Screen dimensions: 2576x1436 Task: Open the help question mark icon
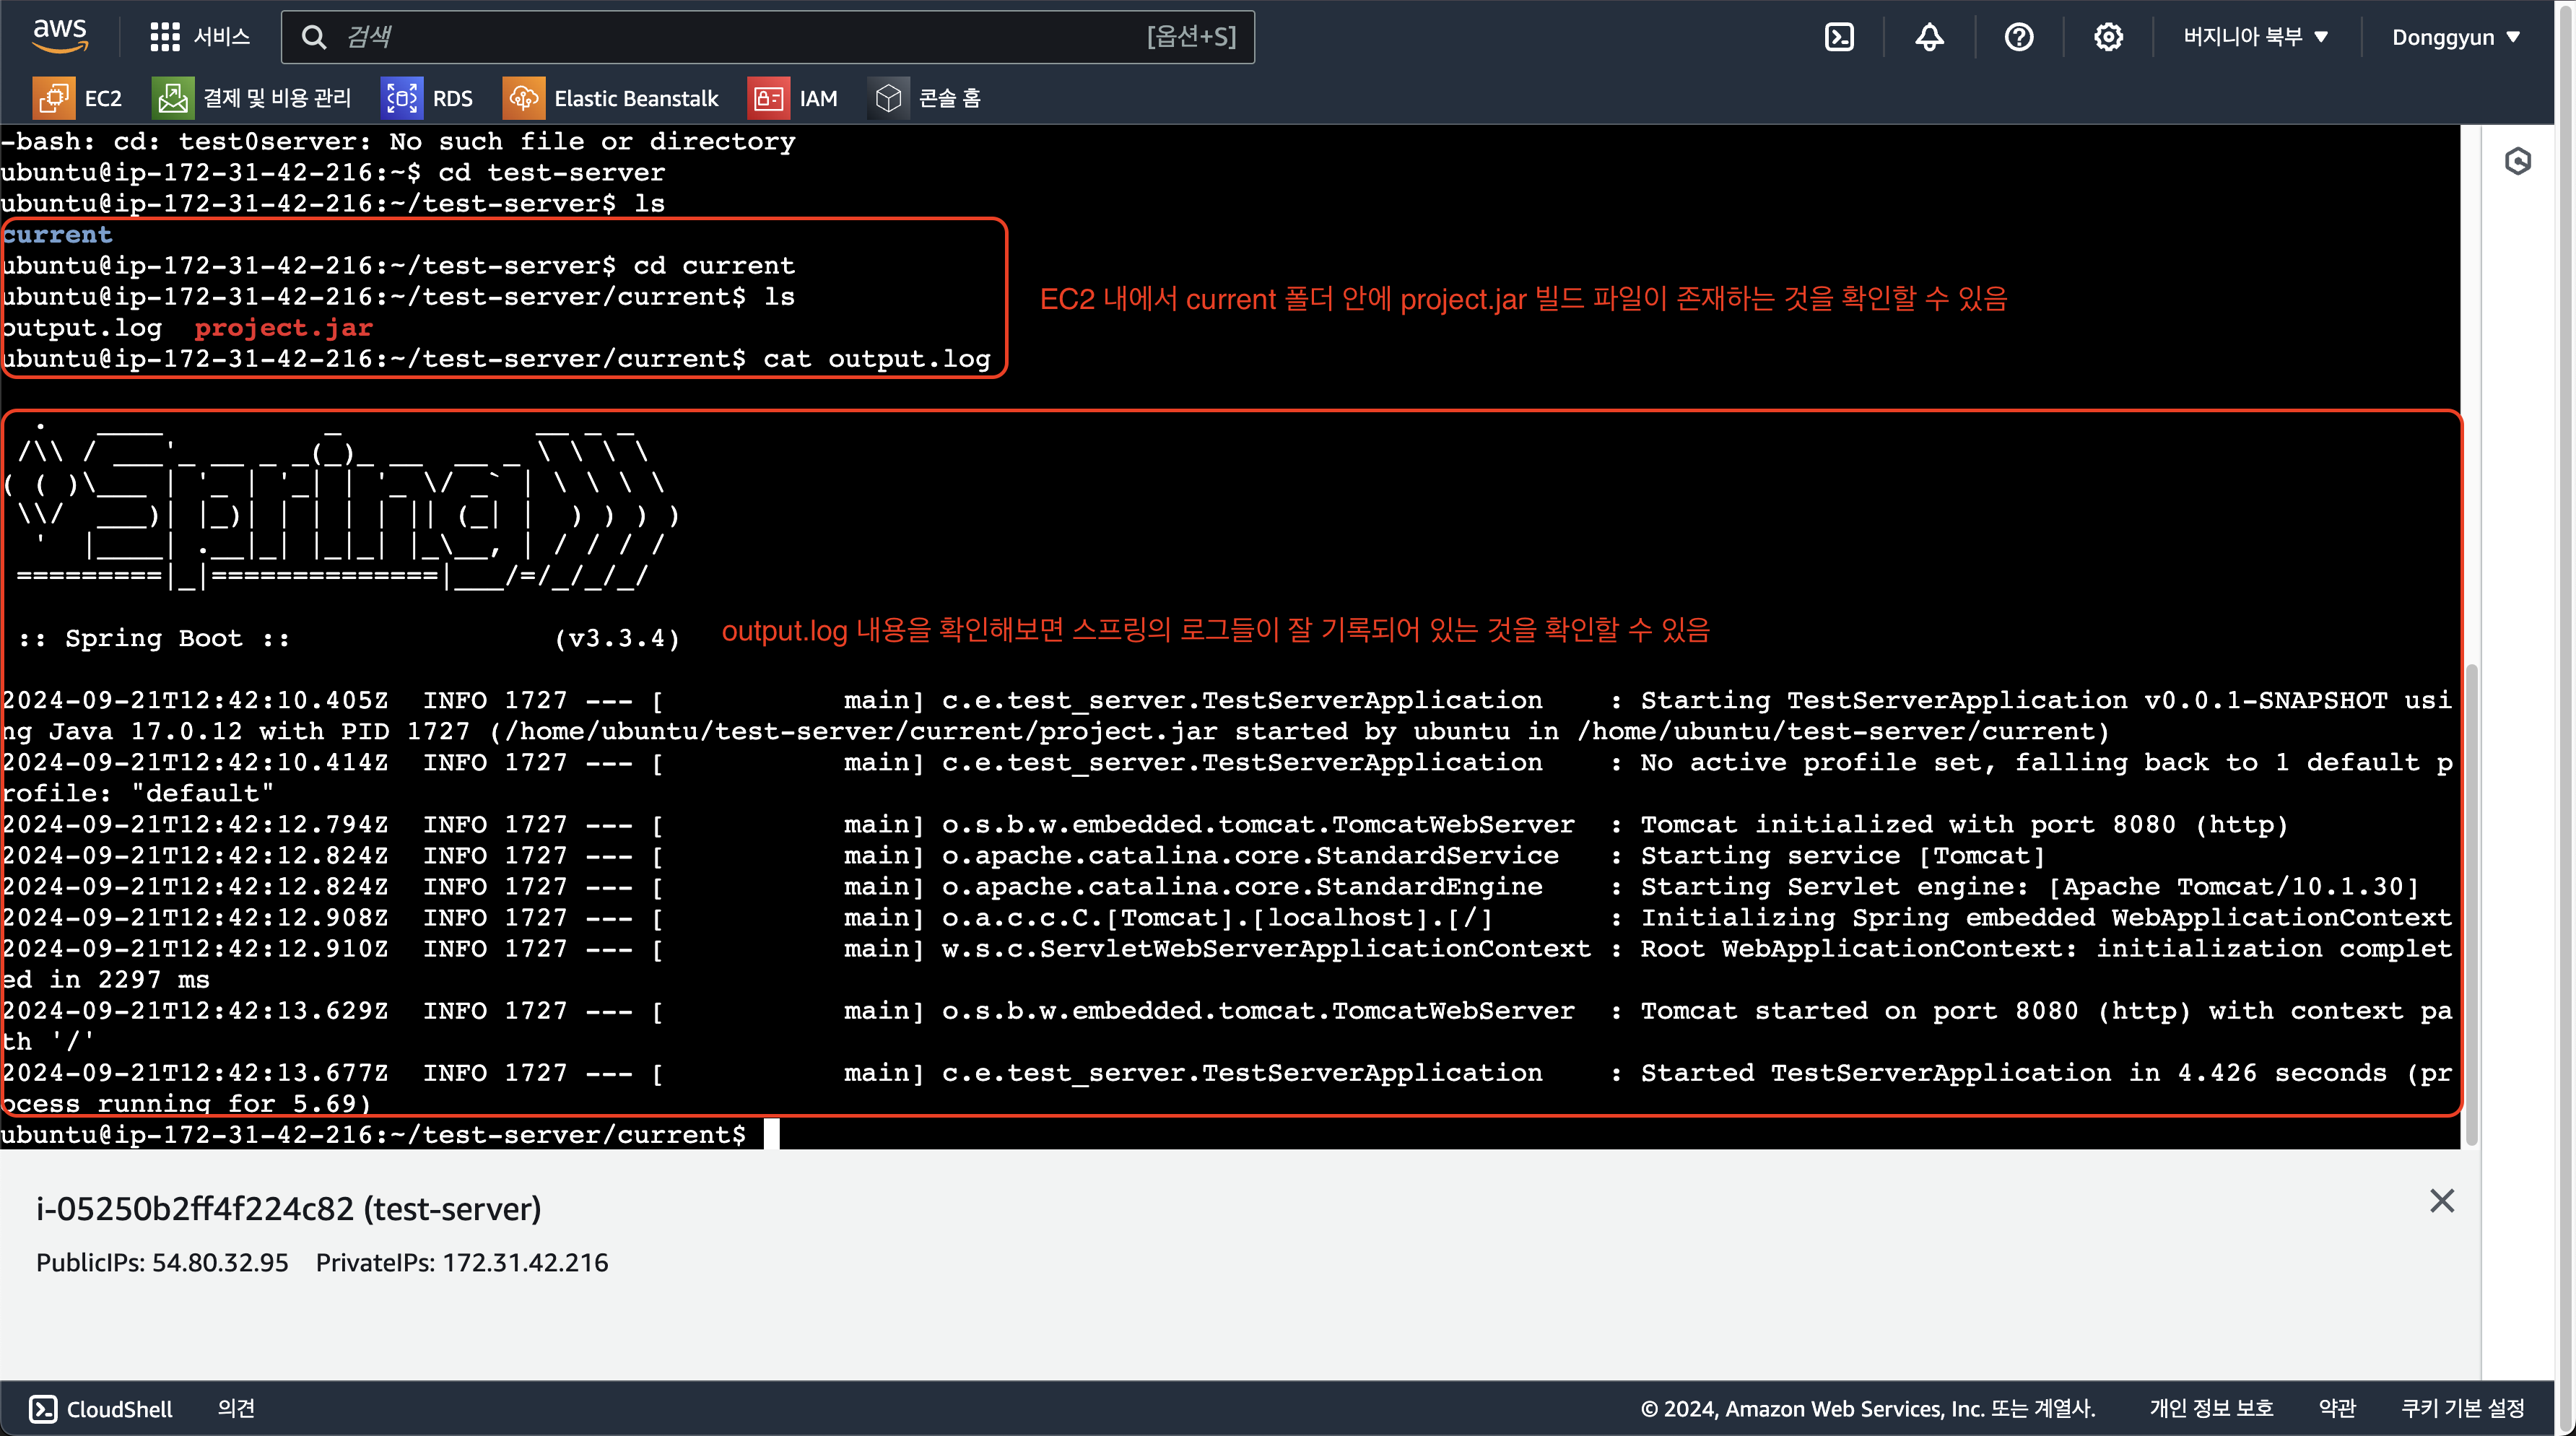2018,37
